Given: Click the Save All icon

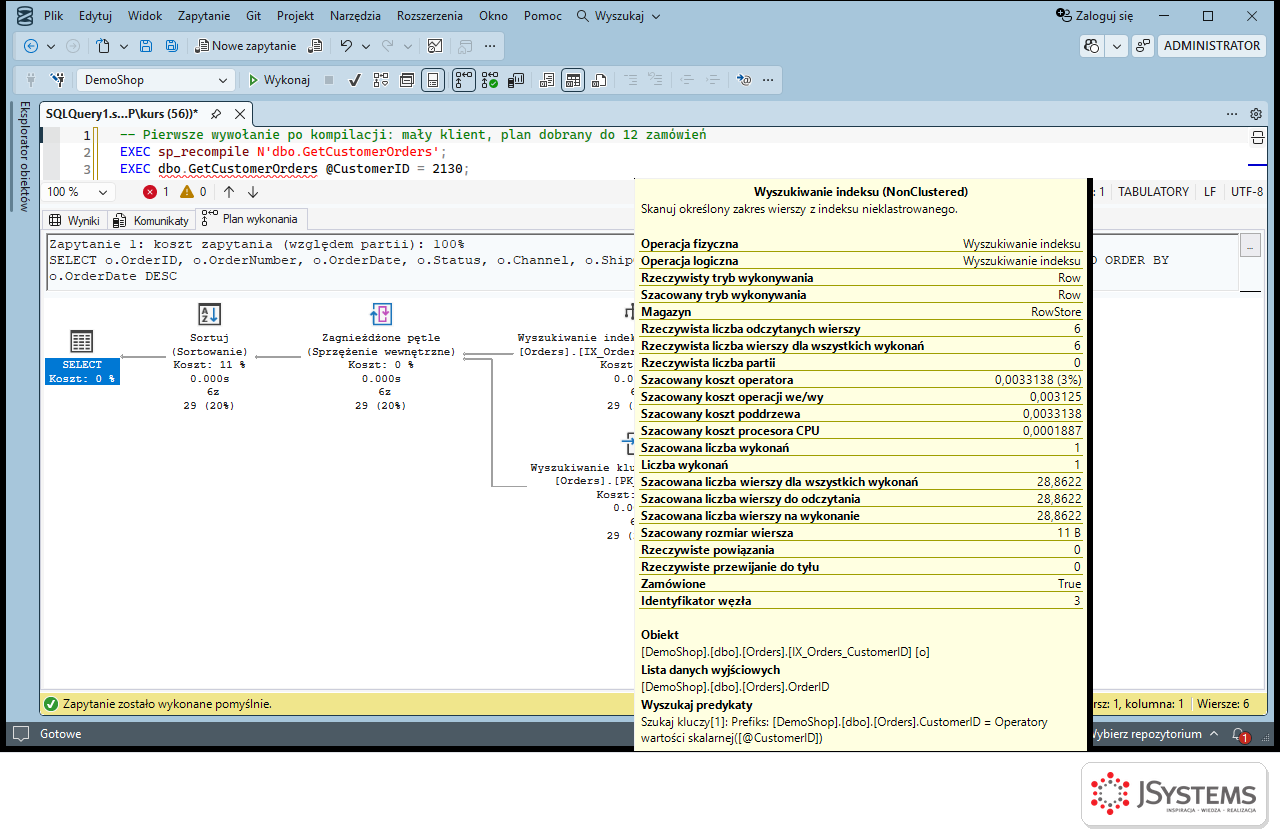Looking at the screenshot, I should point(172,46).
